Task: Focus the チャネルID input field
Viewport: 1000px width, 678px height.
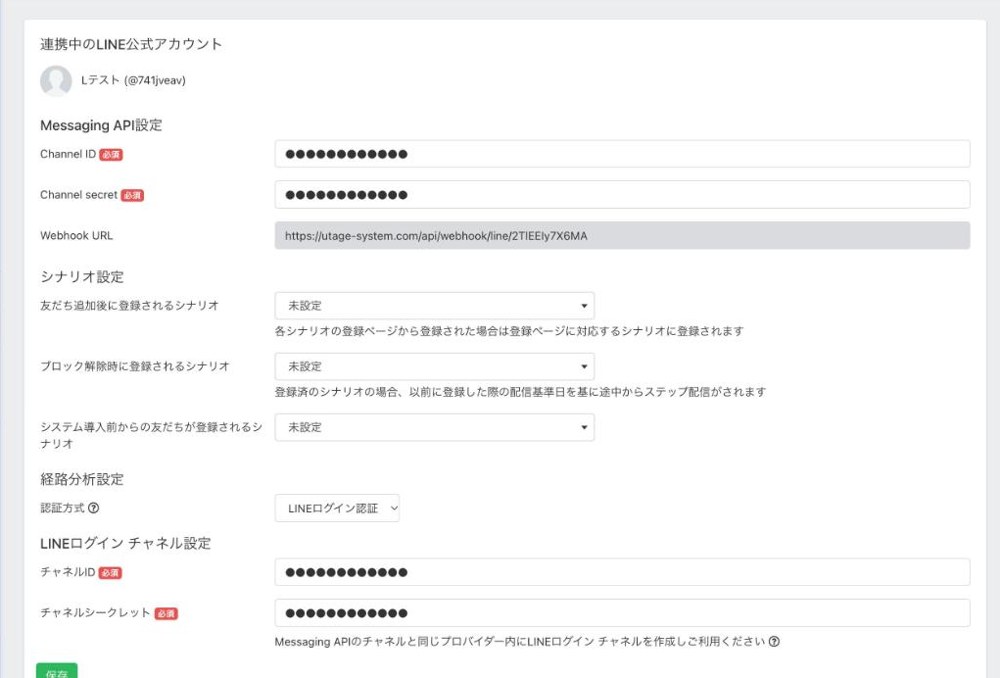Action: pyautogui.click(x=622, y=572)
